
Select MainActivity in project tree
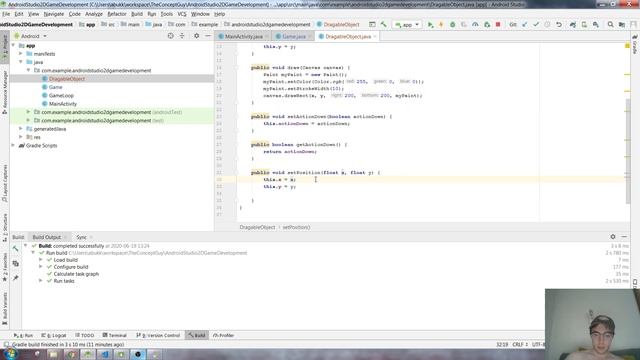click(63, 104)
